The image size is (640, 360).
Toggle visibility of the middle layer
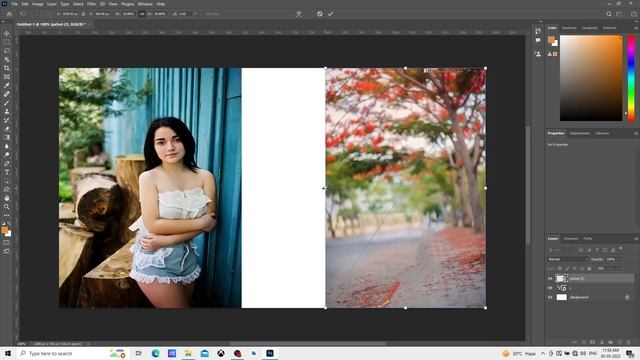[550, 288]
